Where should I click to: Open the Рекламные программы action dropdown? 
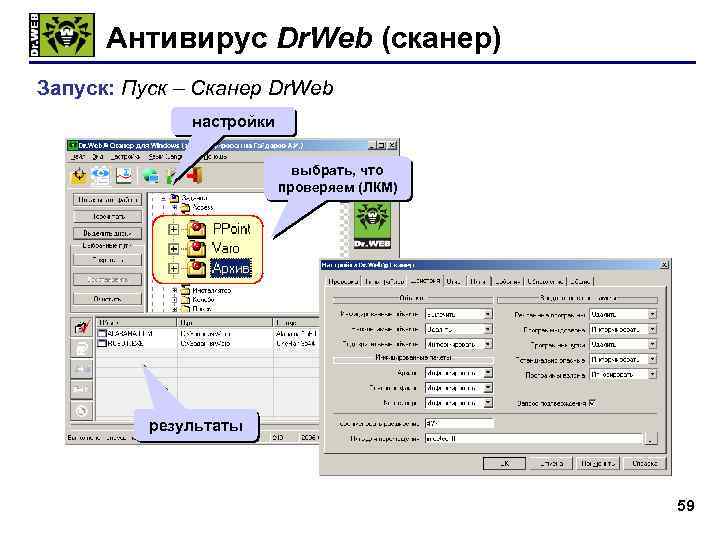623,315
